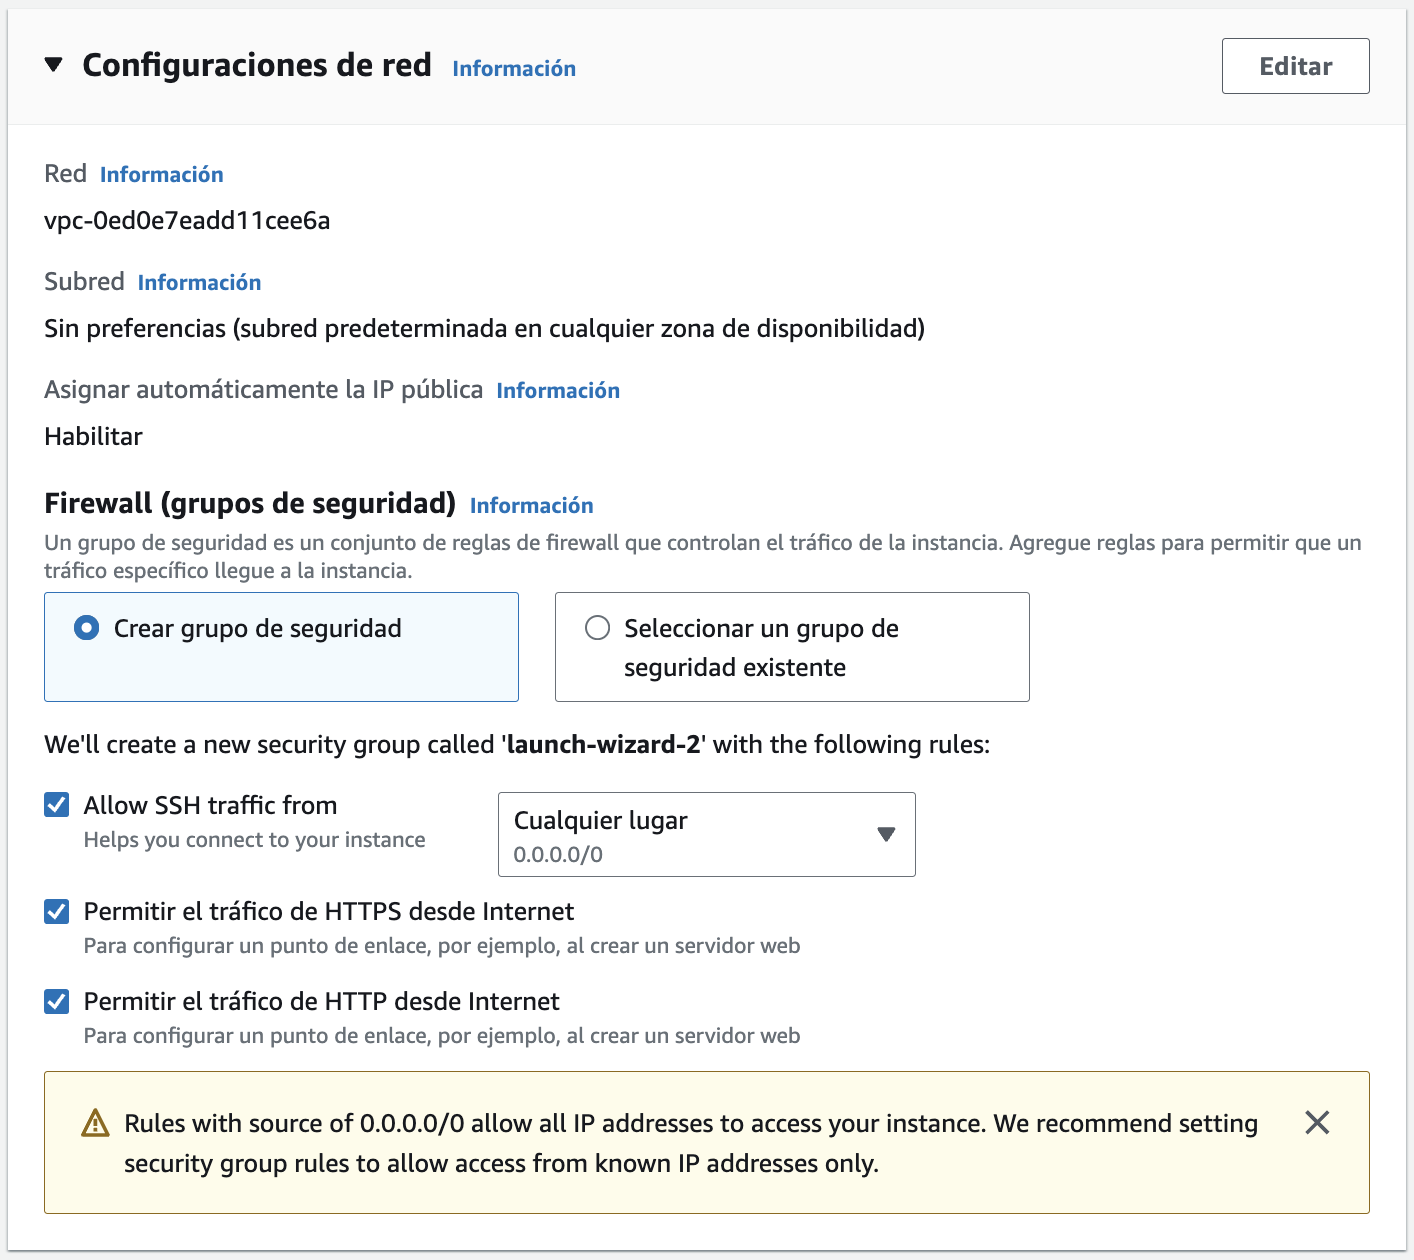Click the Habilitar value text
This screenshot has width=1414, height=1260.
(93, 436)
